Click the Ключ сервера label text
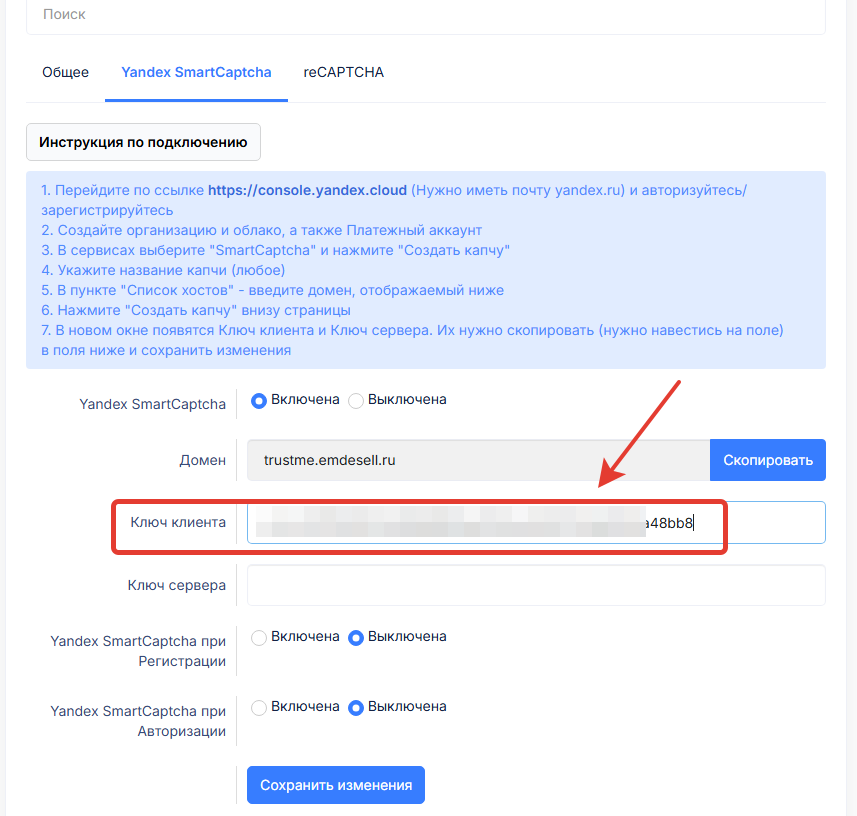Image resolution: width=857 pixels, height=816 pixels. click(x=176, y=585)
